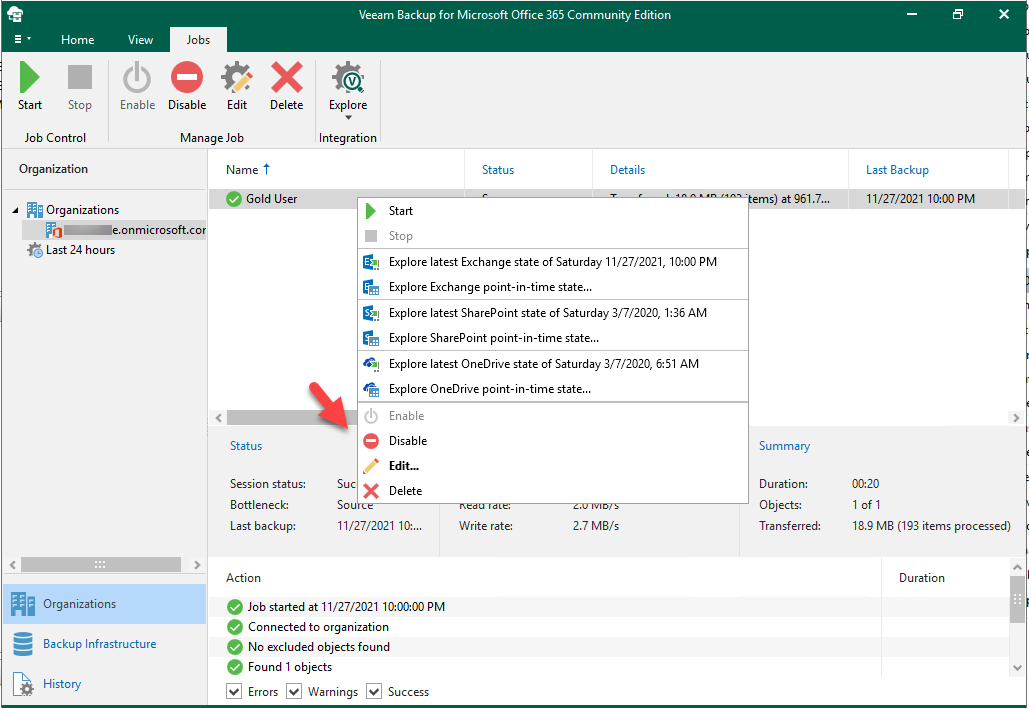Sort jobs by the Status column
This screenshot has height=708, width=1029.
pyautogui.click(x=497, y=170)
